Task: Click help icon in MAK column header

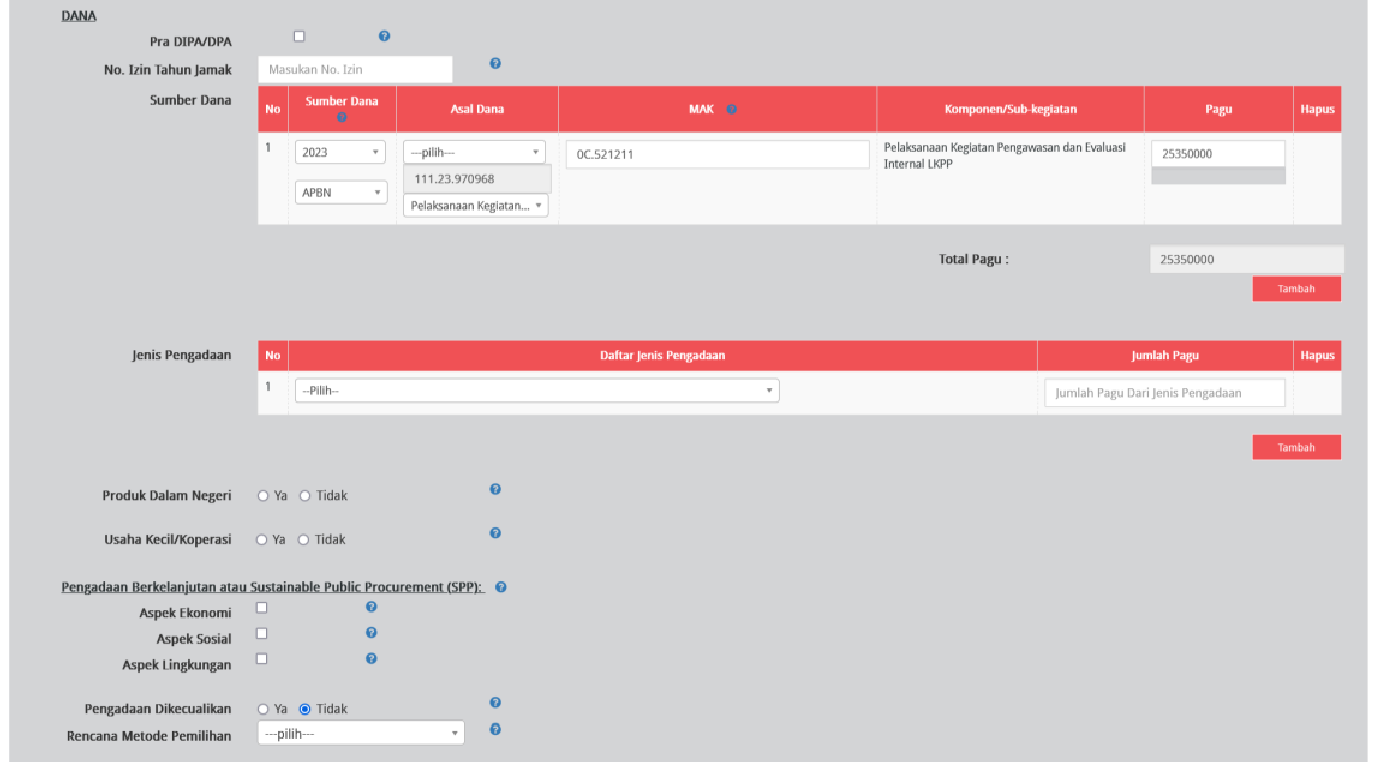Action: tap(731, 109)
